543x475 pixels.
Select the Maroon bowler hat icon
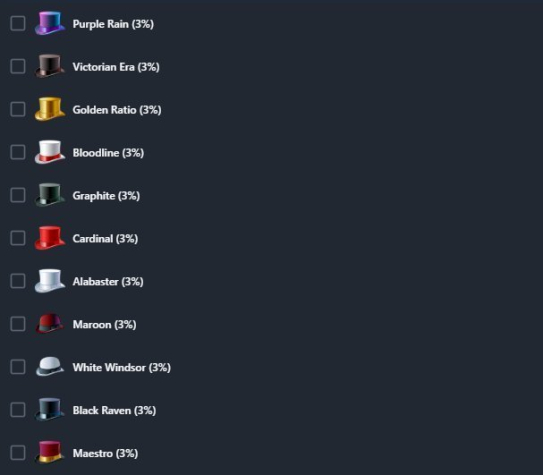50,324
